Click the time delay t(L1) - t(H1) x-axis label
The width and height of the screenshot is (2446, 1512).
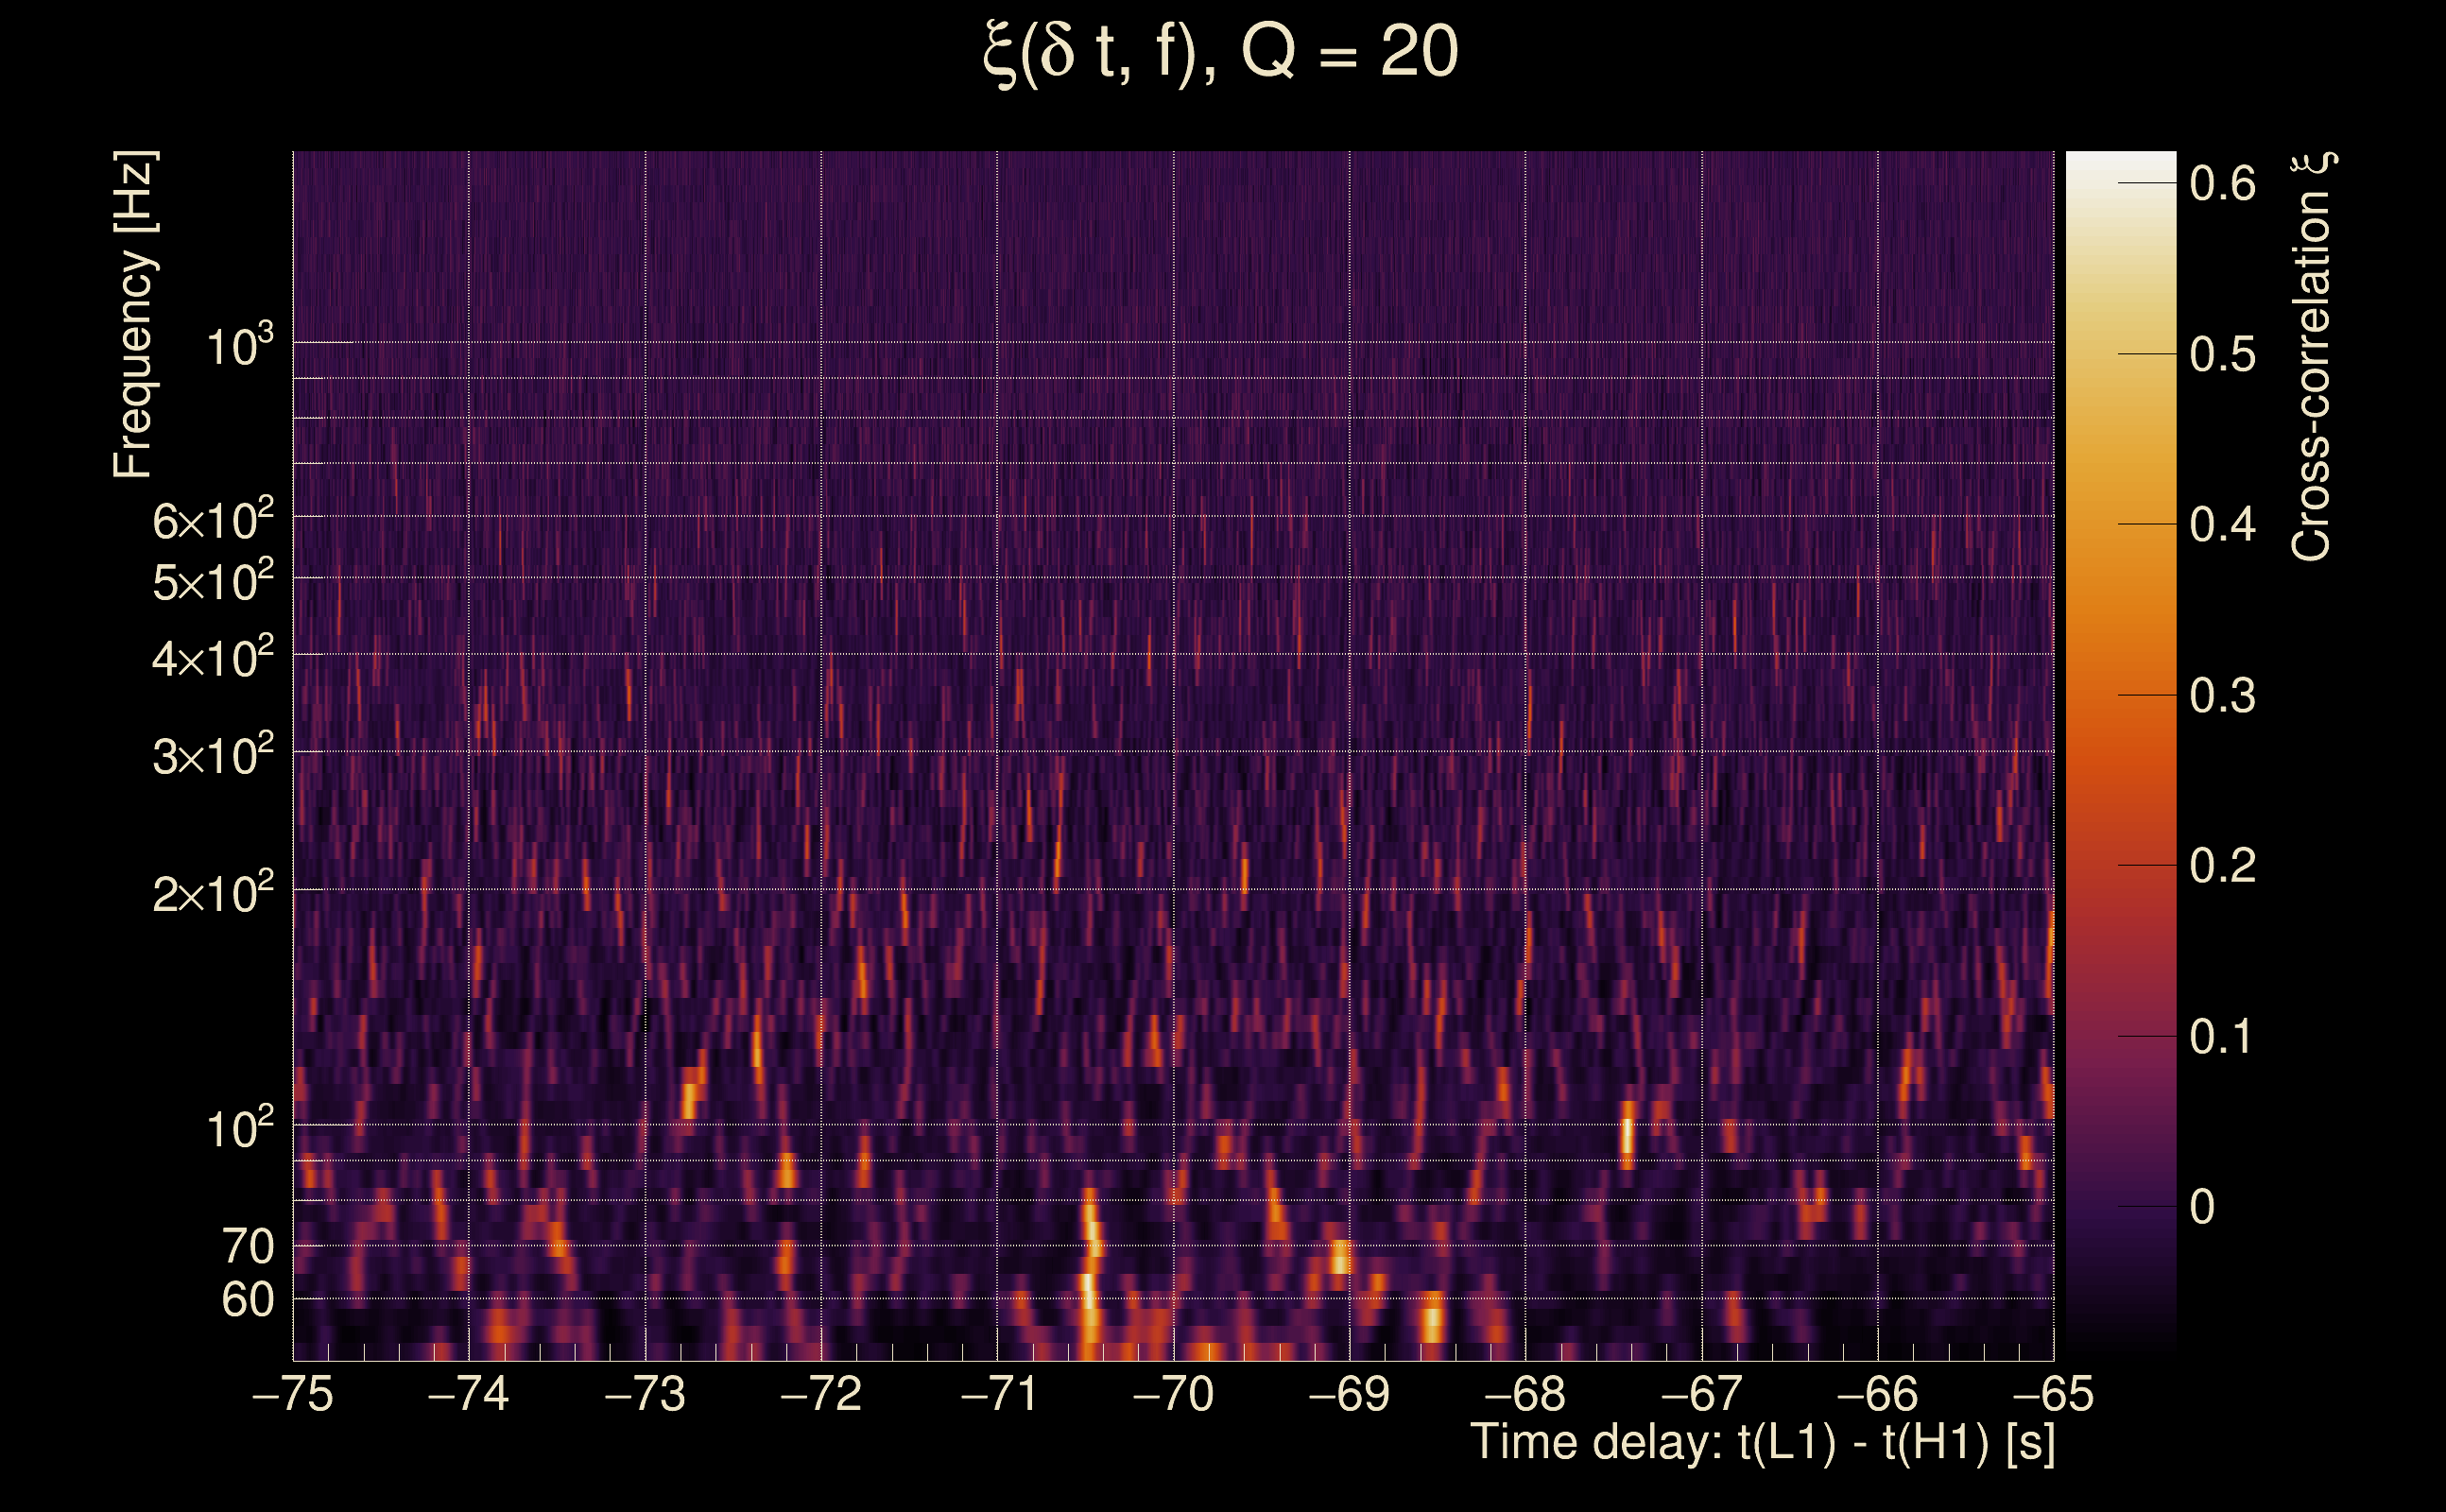click(x=1762, y=1443)
